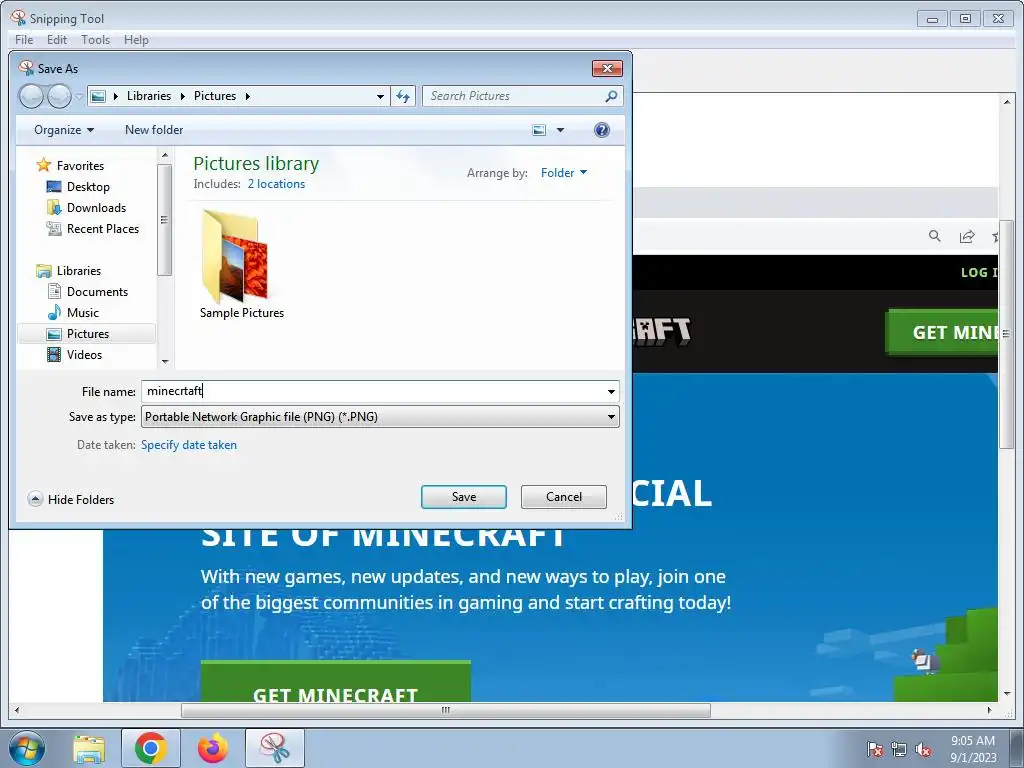
Task: Click GET MINECRAFT button in the snip
Action: (336, 682)
